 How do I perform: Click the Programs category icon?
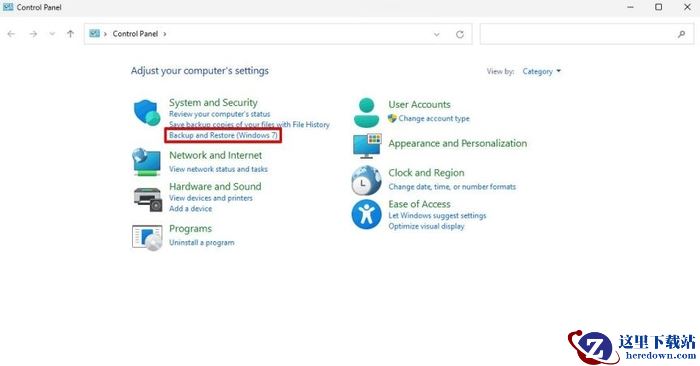147,237
